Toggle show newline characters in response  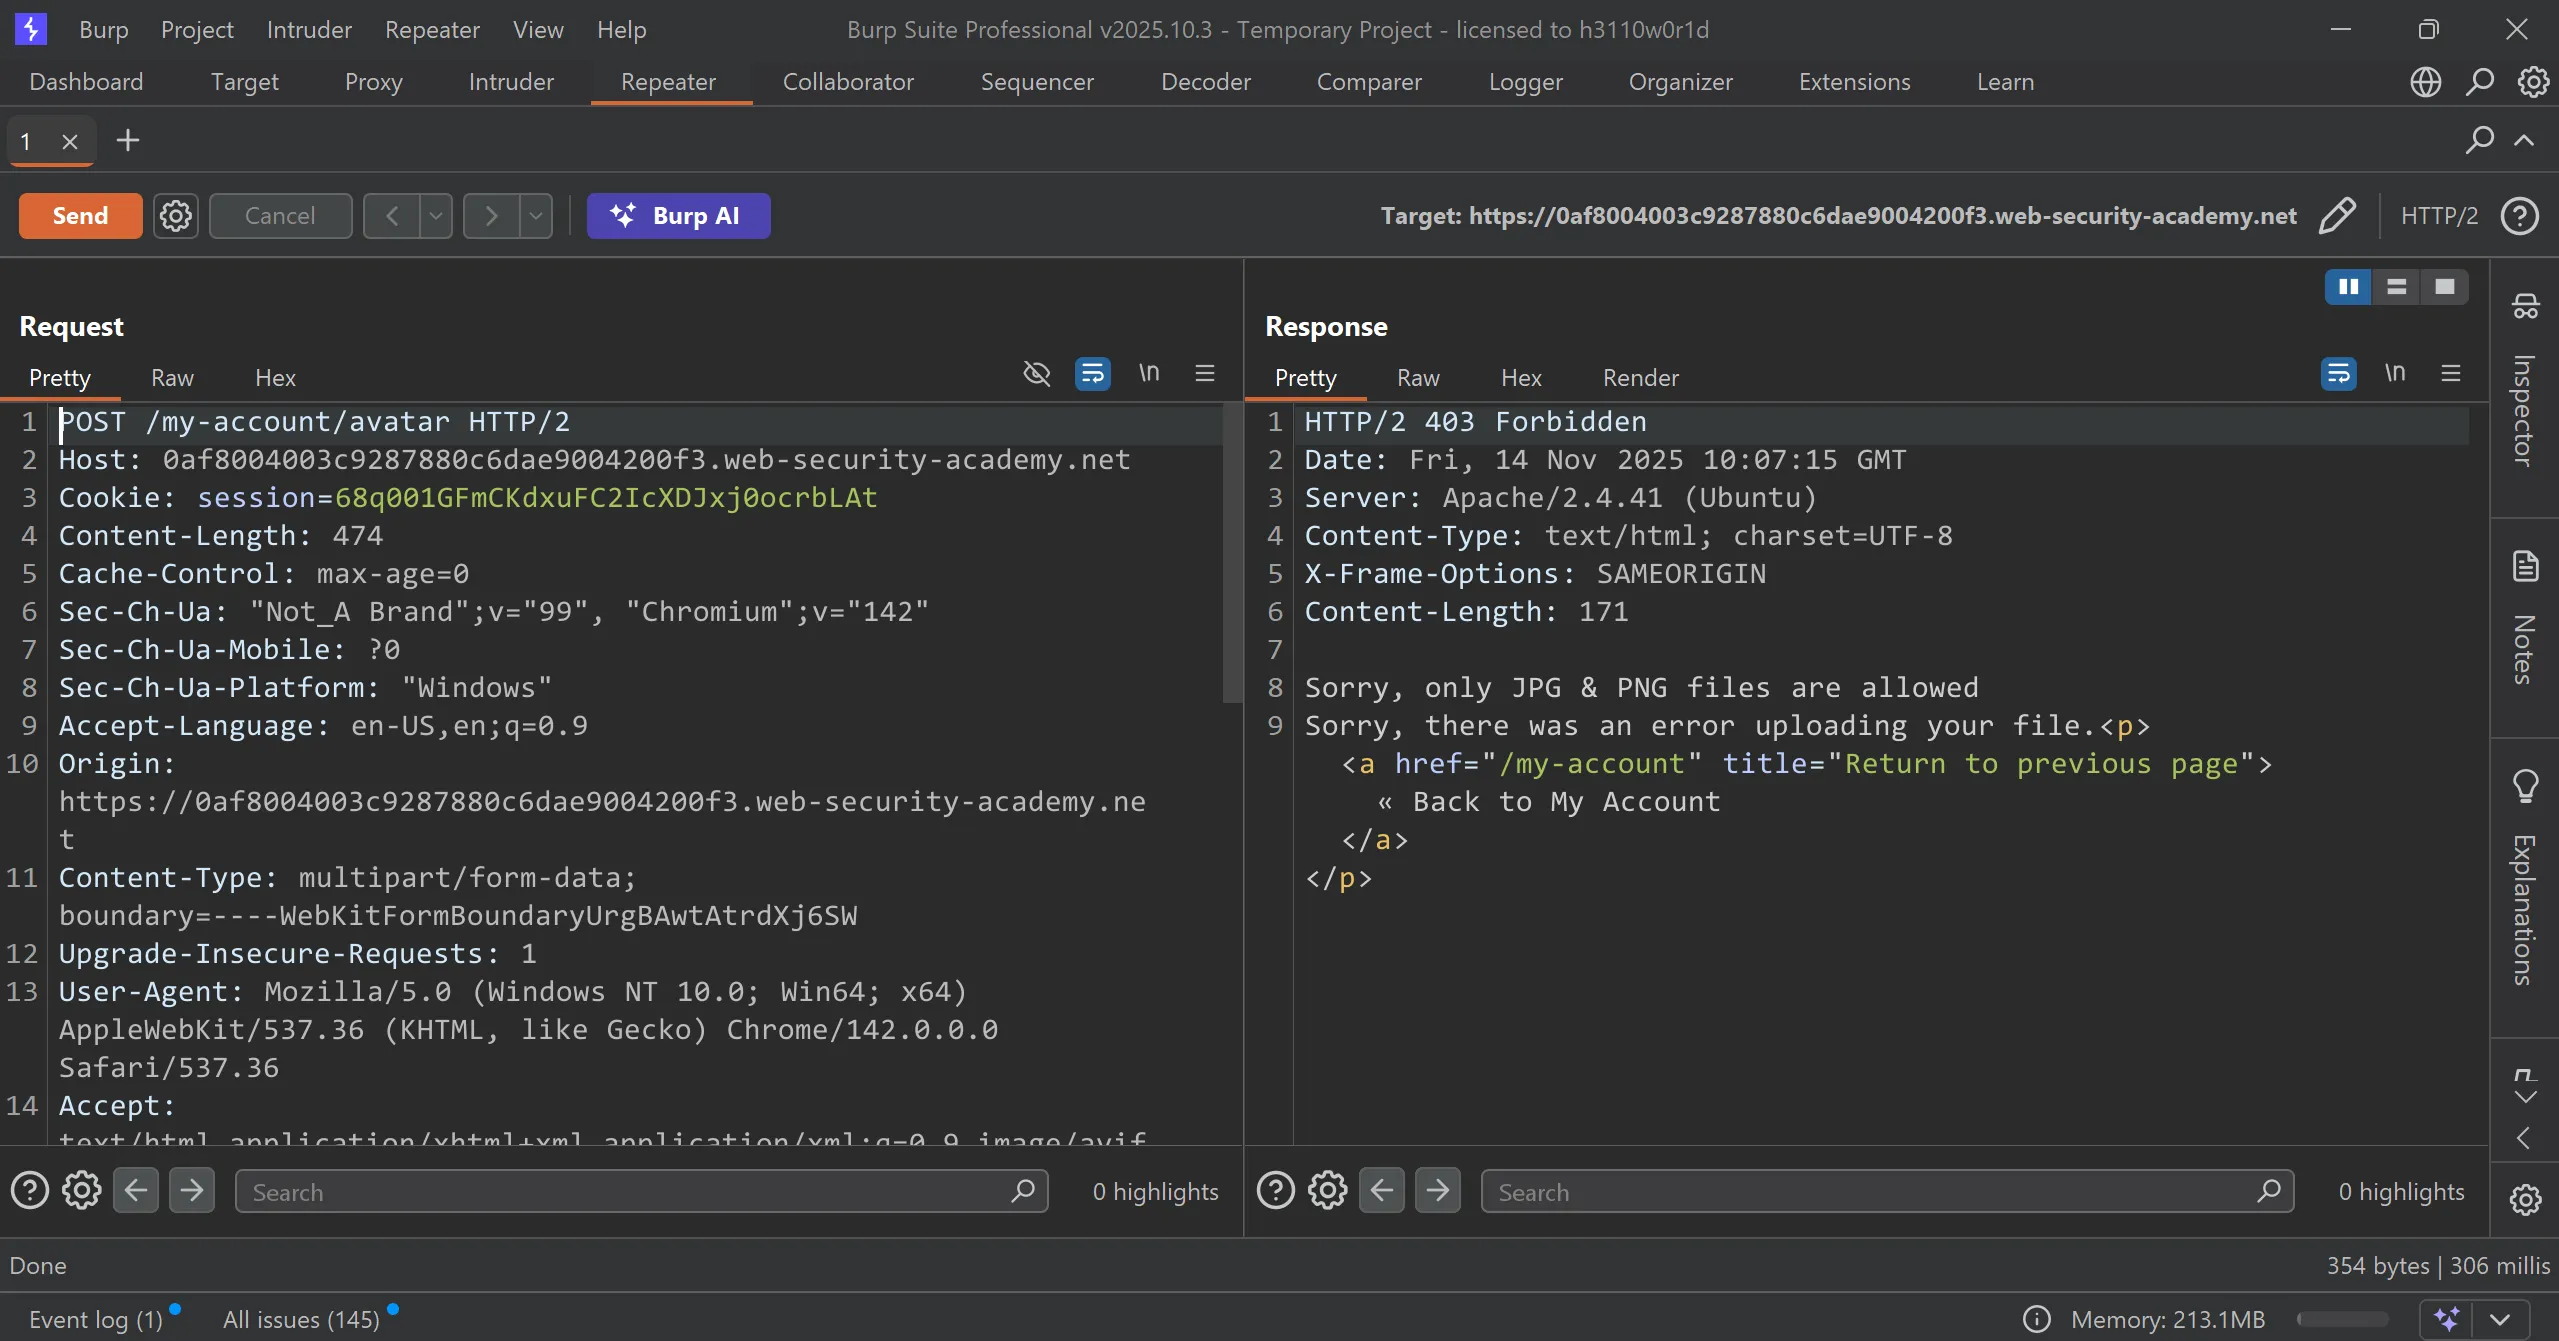tap(2394, 373)
